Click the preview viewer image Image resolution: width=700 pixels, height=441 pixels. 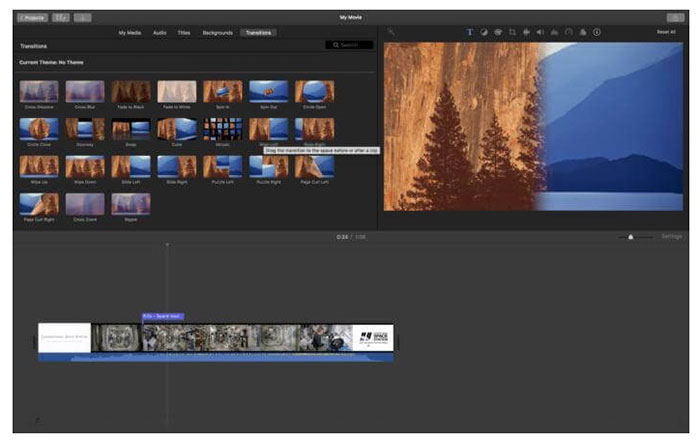pyautogui.click(x=533, y=126)
